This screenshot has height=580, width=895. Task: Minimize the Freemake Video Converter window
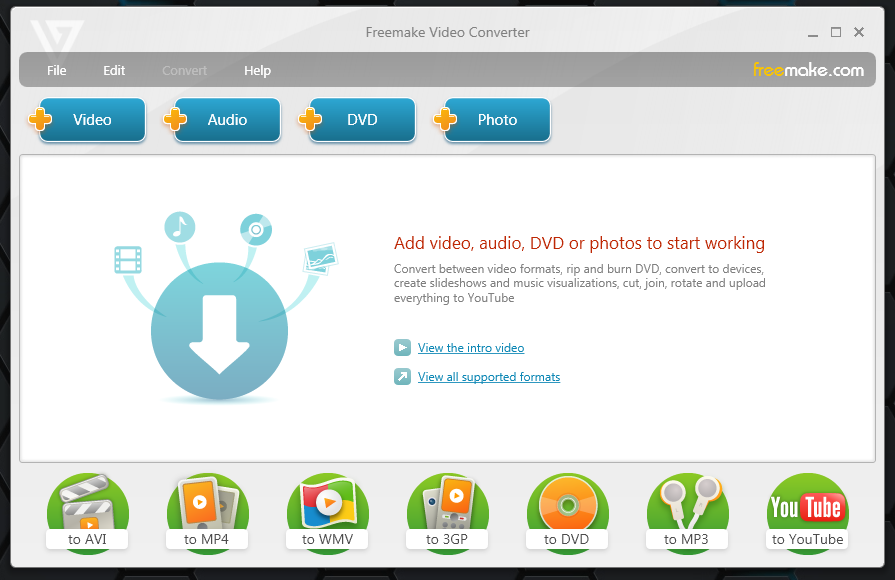(x=813, y=33)
